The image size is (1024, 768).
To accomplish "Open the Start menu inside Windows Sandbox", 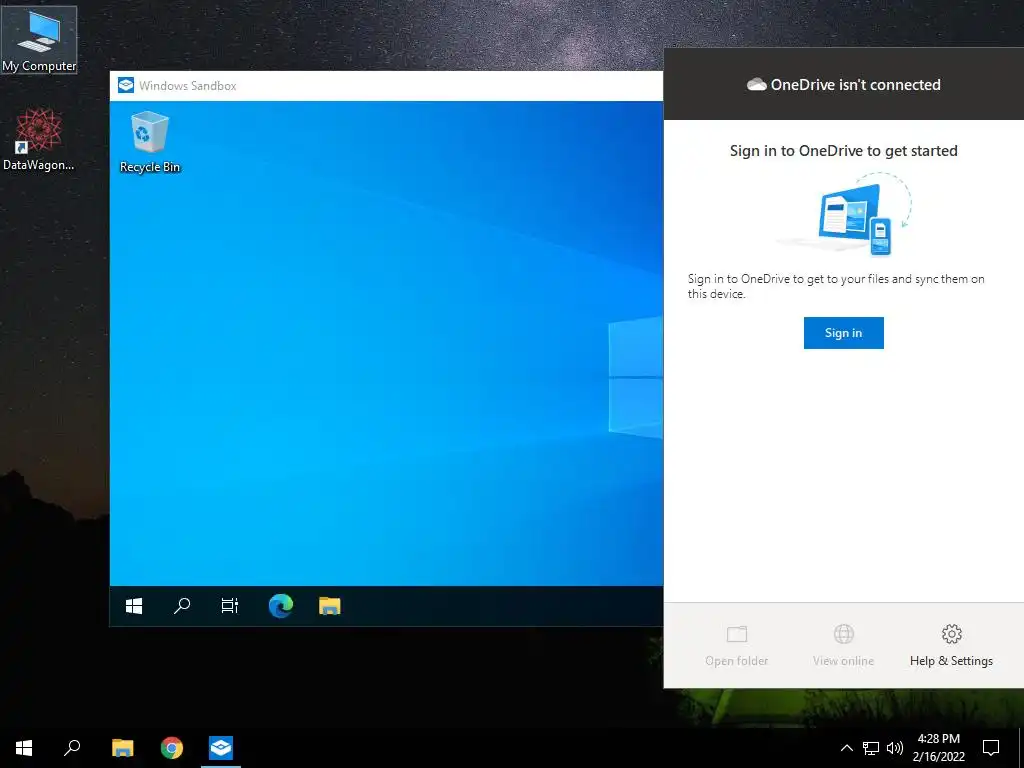I will tap(134, 606).
